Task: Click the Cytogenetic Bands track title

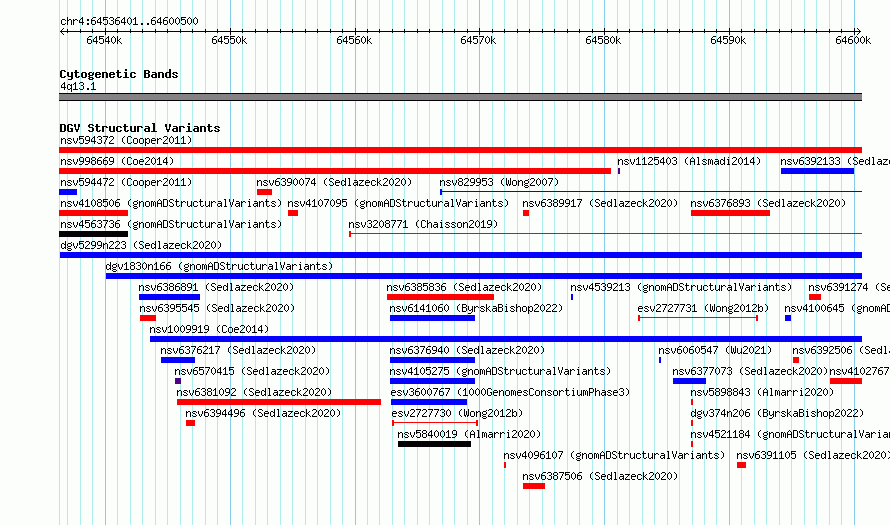Action: click(119, 74)
